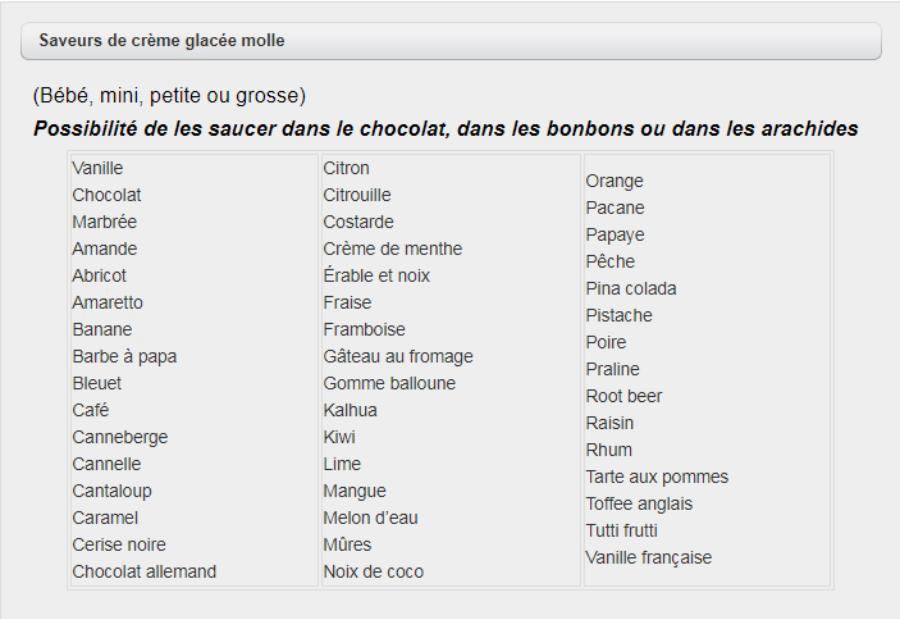Viewport: 900px width, 619px height.
Task: Click the 'Noix de coco' entry
Action: pos(373,572)
